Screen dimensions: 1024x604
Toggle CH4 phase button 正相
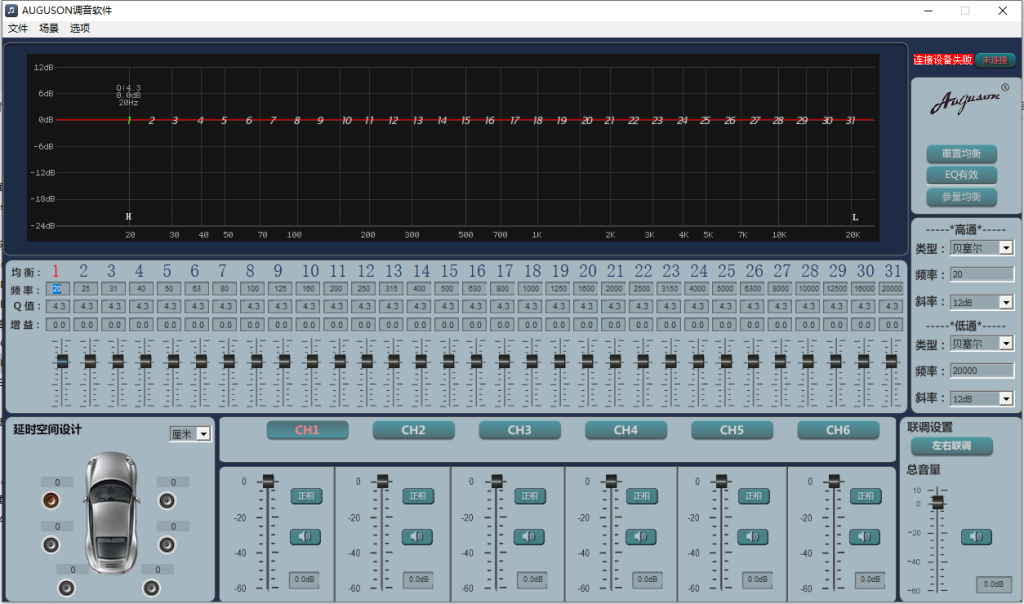point(642,496)
